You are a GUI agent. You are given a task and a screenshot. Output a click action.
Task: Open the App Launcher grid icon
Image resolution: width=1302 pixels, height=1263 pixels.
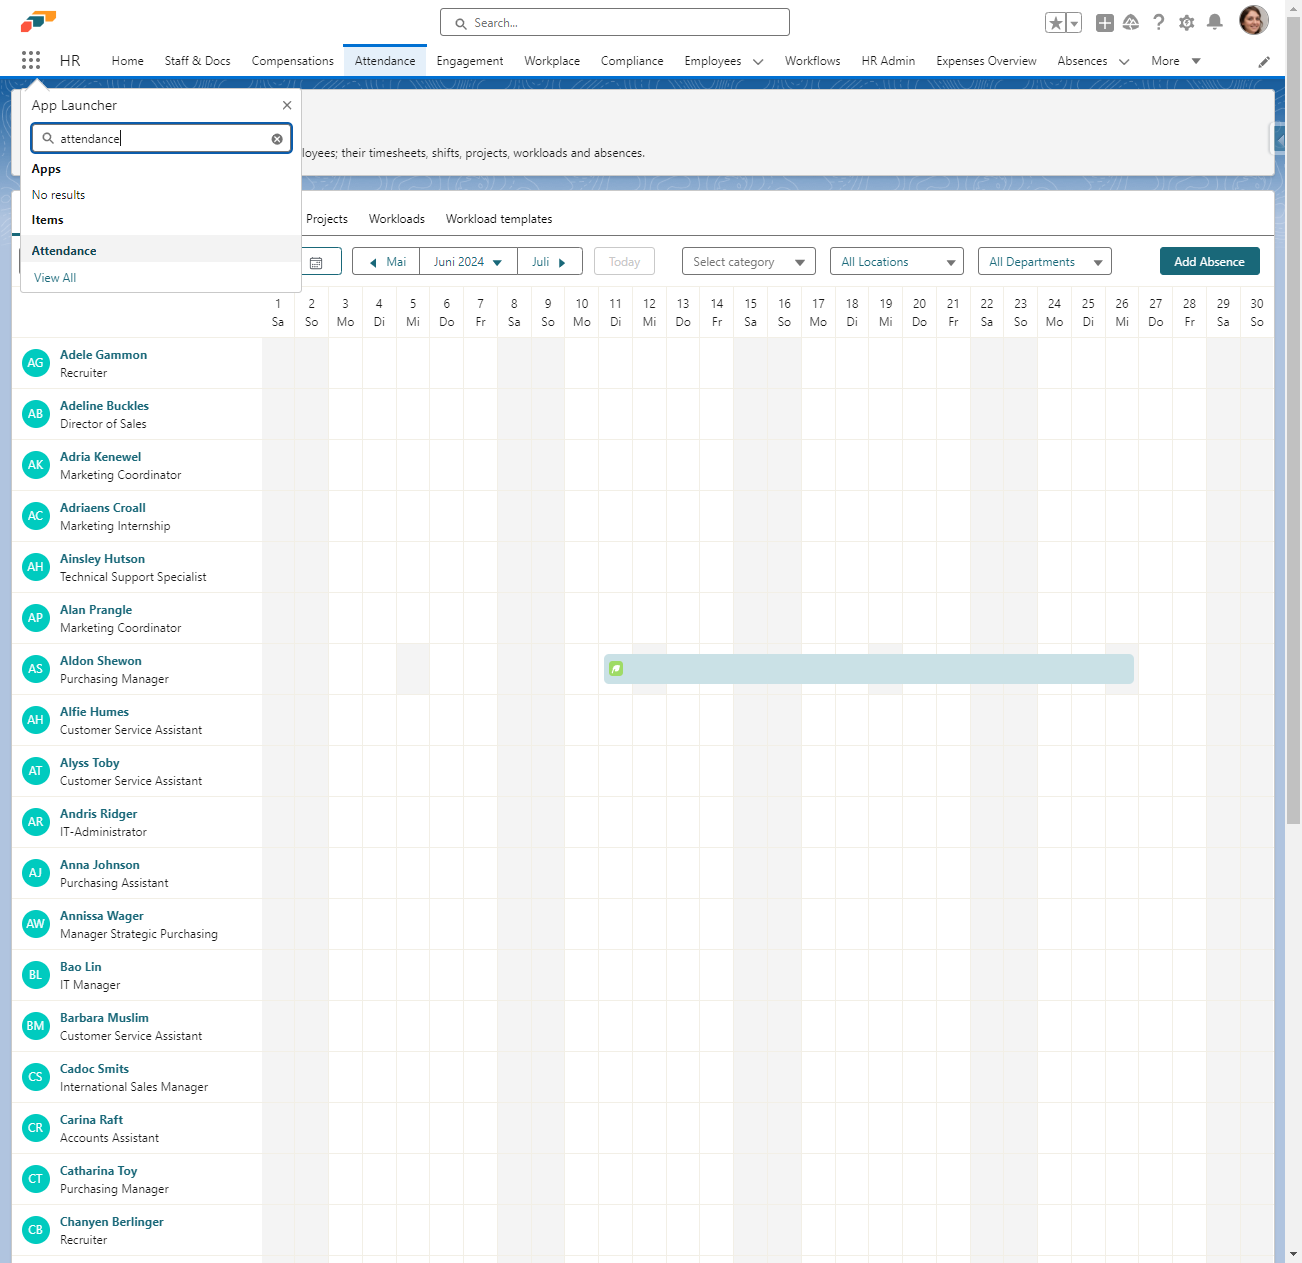(31, 60)
